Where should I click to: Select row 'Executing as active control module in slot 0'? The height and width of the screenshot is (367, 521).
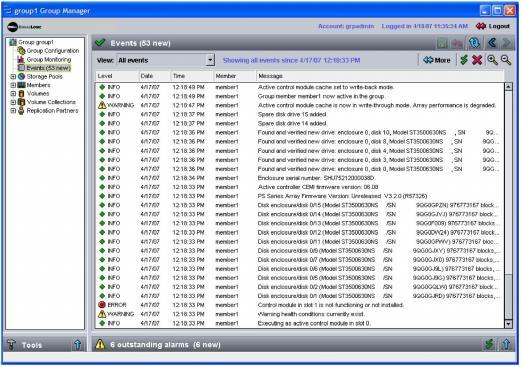point(300,323)
